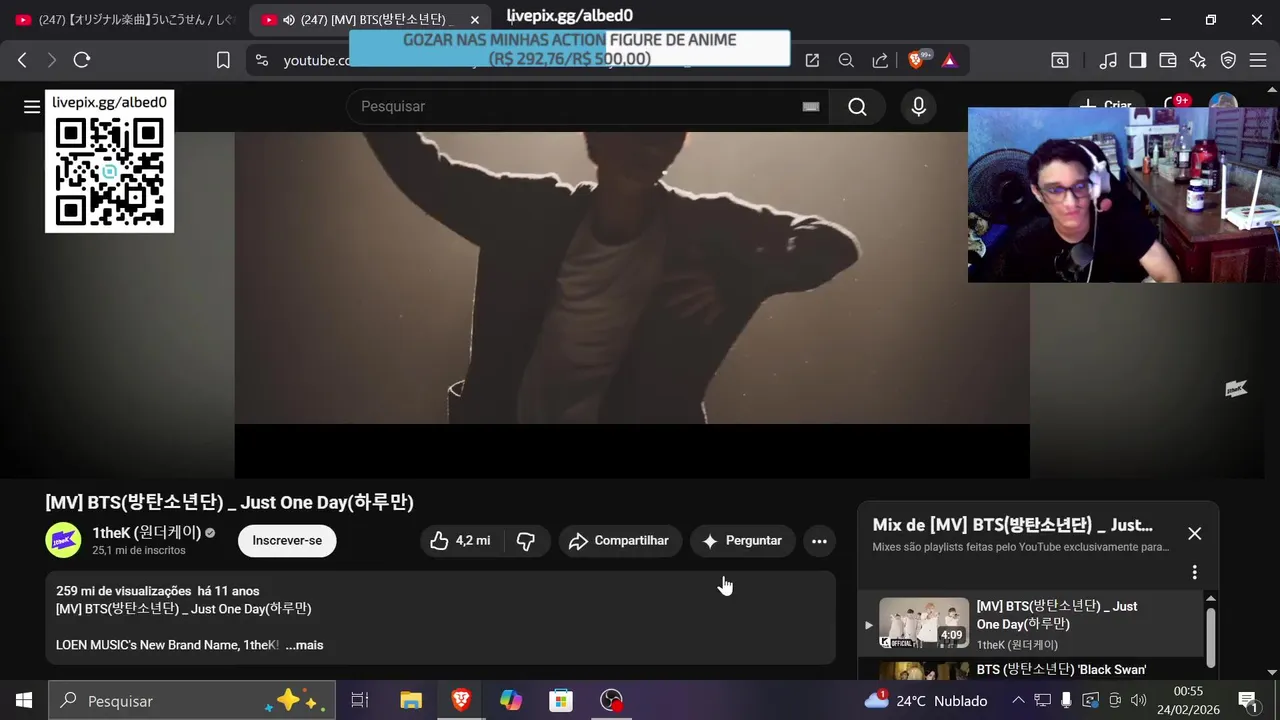
Task: Open the Brave main hamburger menu
Action: (x=1258, y=60)
